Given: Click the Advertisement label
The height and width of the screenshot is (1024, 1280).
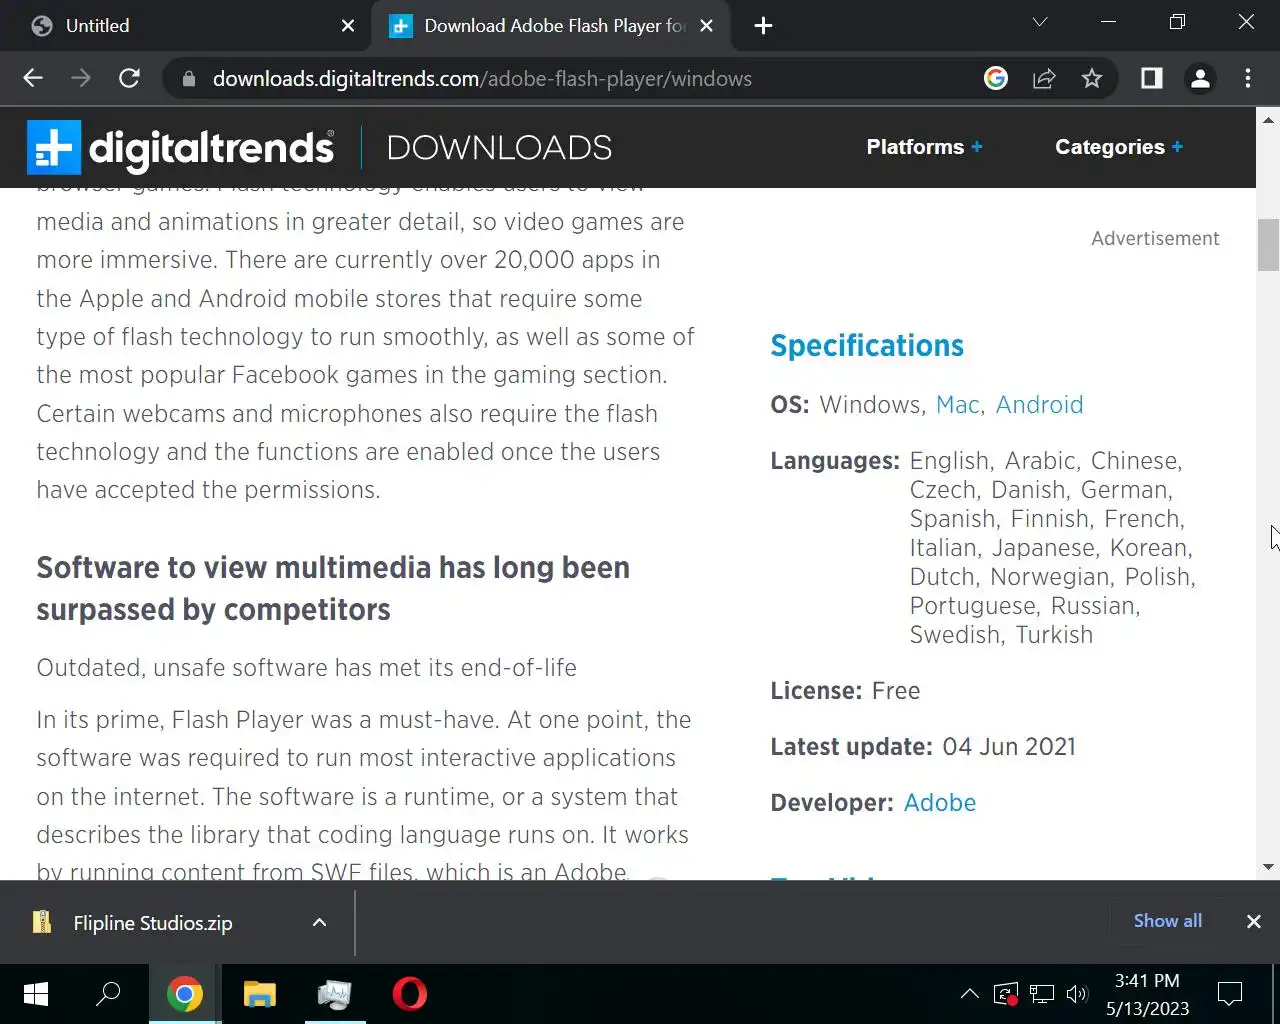Looking at the screenshot, I should (1155, 239).
